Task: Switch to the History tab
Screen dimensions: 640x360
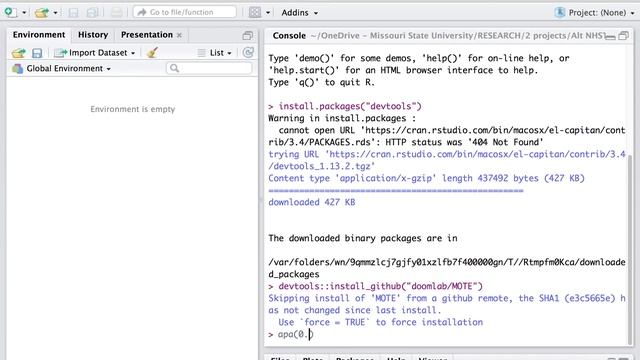Action: click(x=93, y=35)
